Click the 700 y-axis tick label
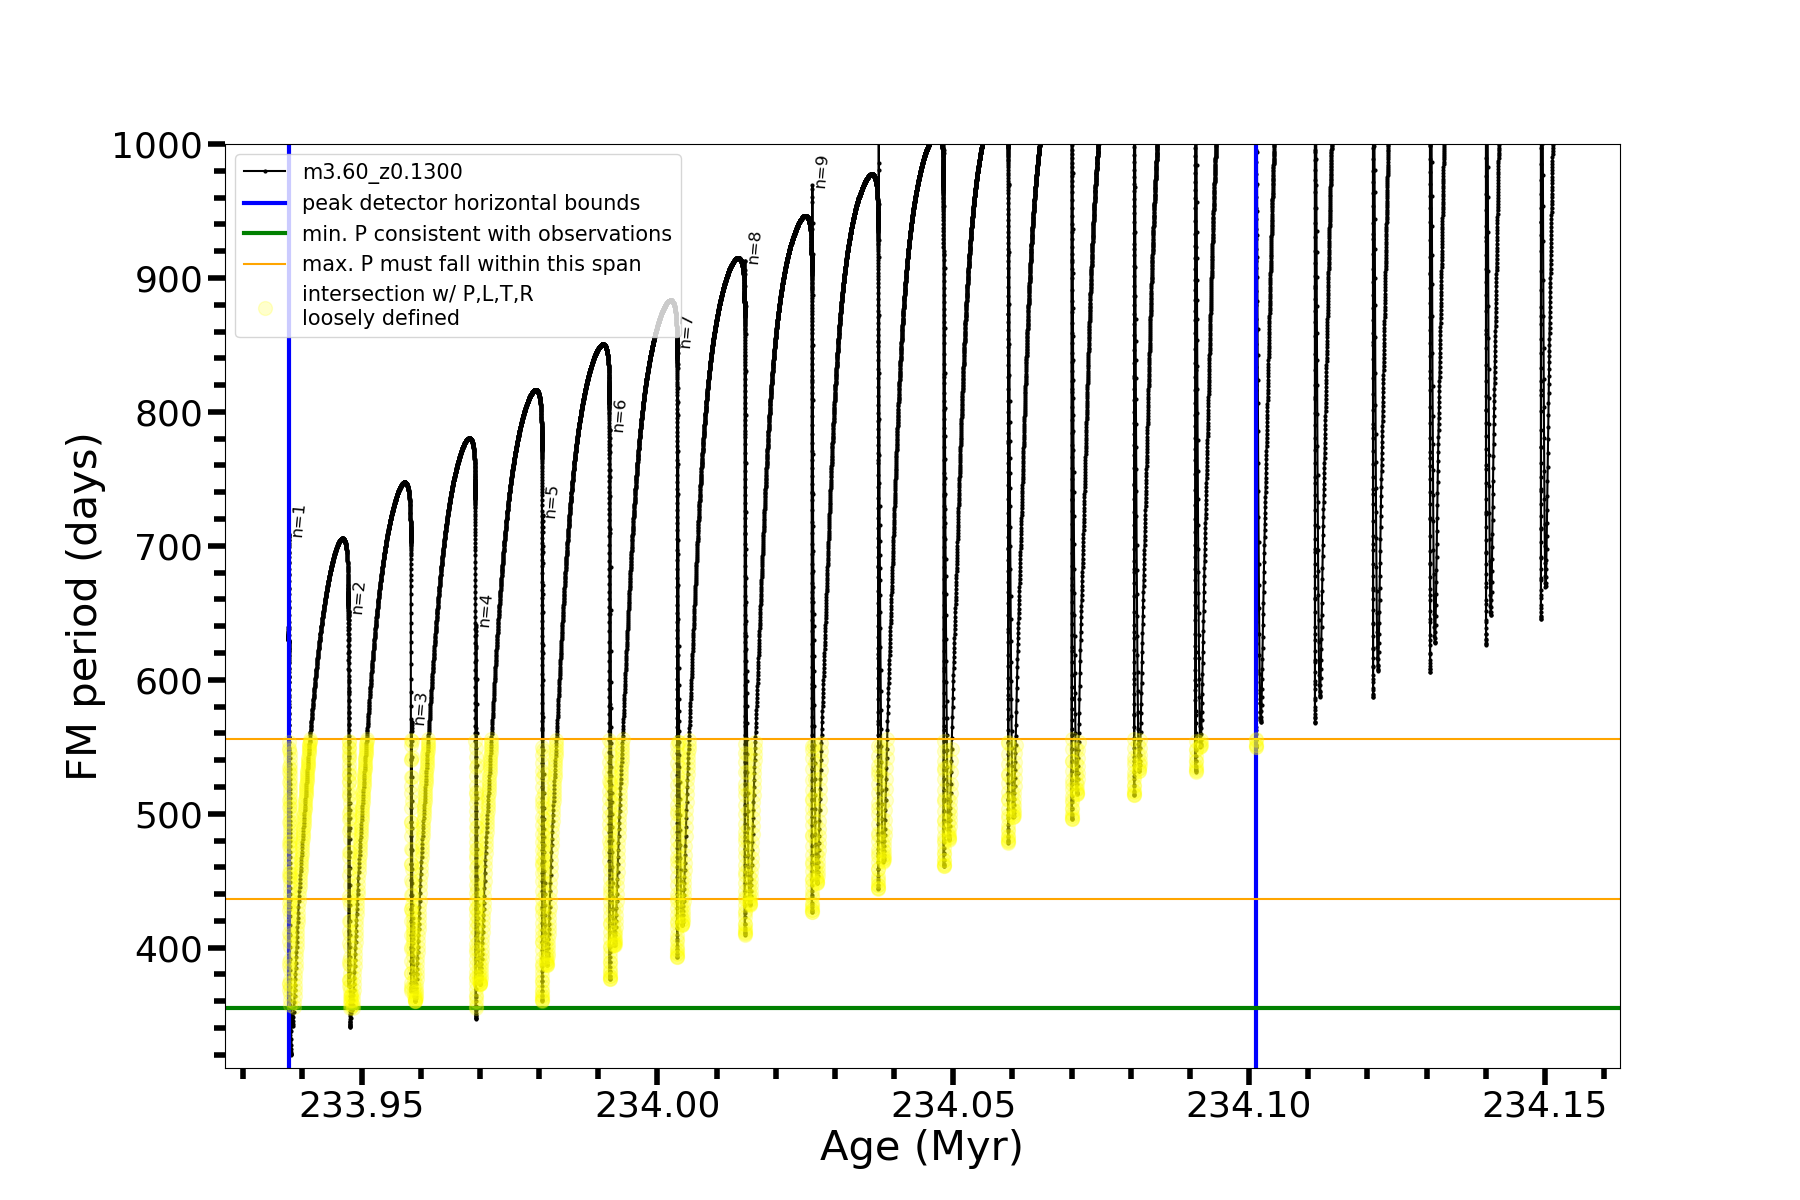The image size is (1800, 1200). 168,547
